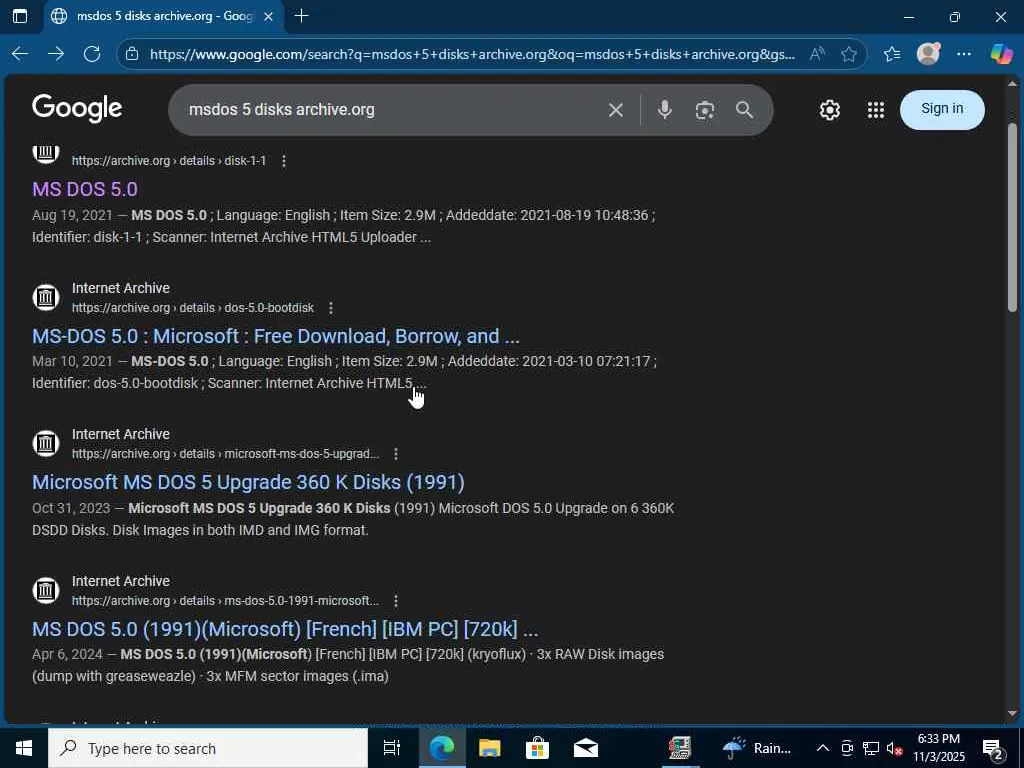Reload the page with the Refresh icon
The width and height of the screenshot is (1024, 768).
click(92, 54)
